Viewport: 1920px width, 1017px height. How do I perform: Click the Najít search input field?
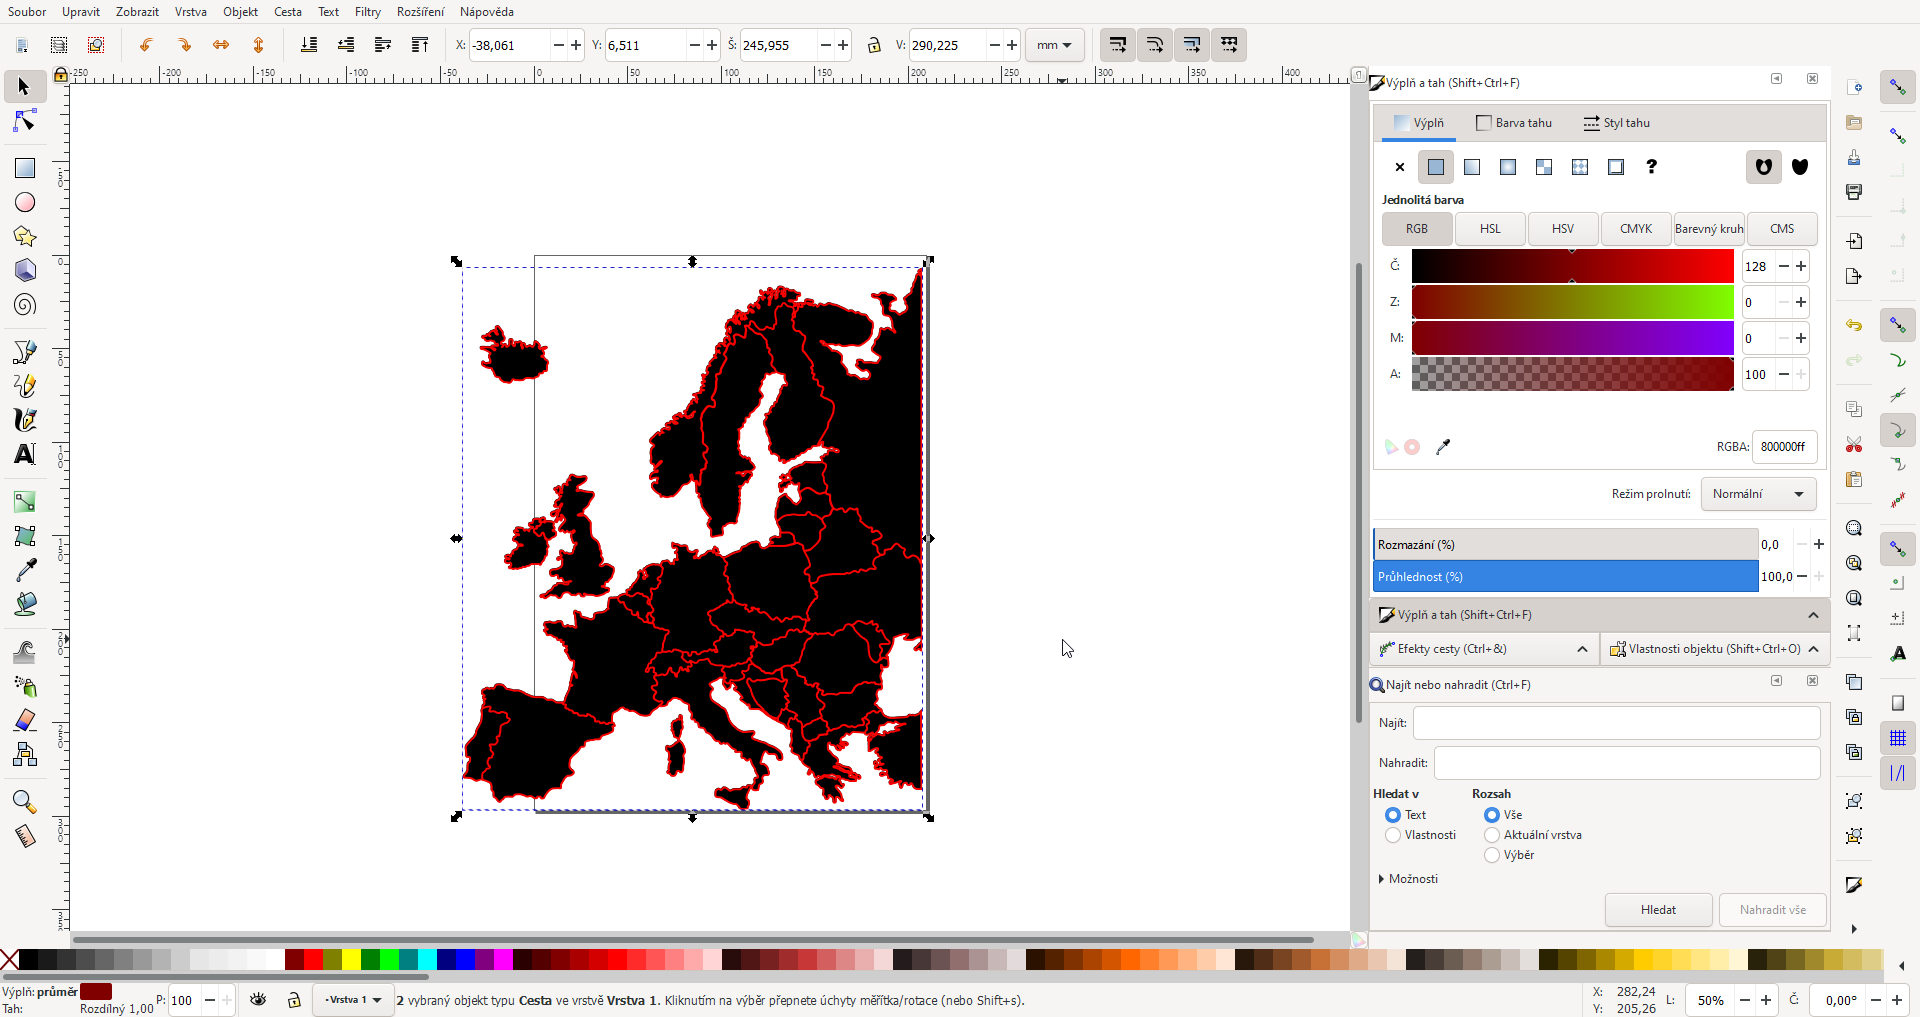pyautogui.click(x=1616, y=723)
